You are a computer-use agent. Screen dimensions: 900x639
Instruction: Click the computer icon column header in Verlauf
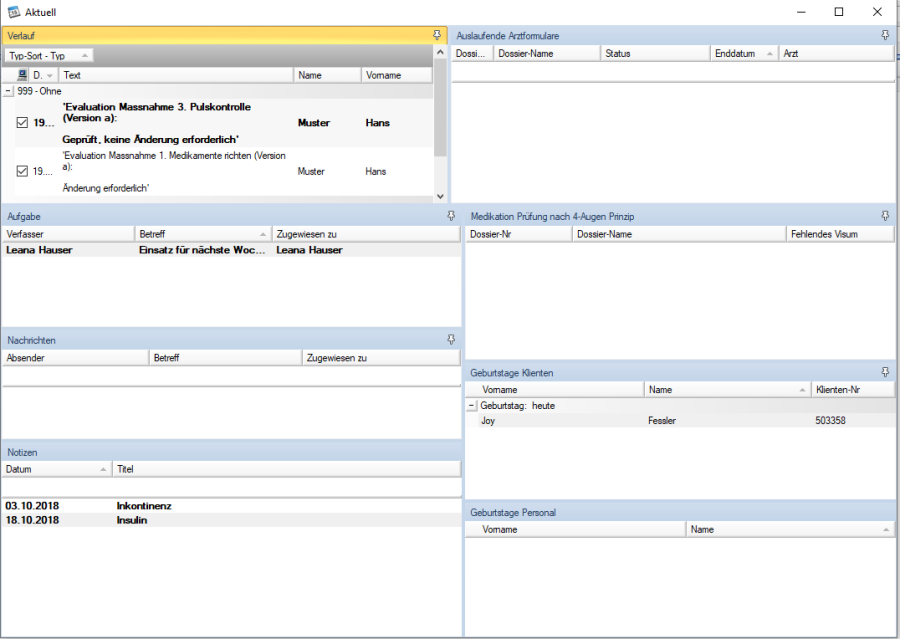tap(22, 75)
